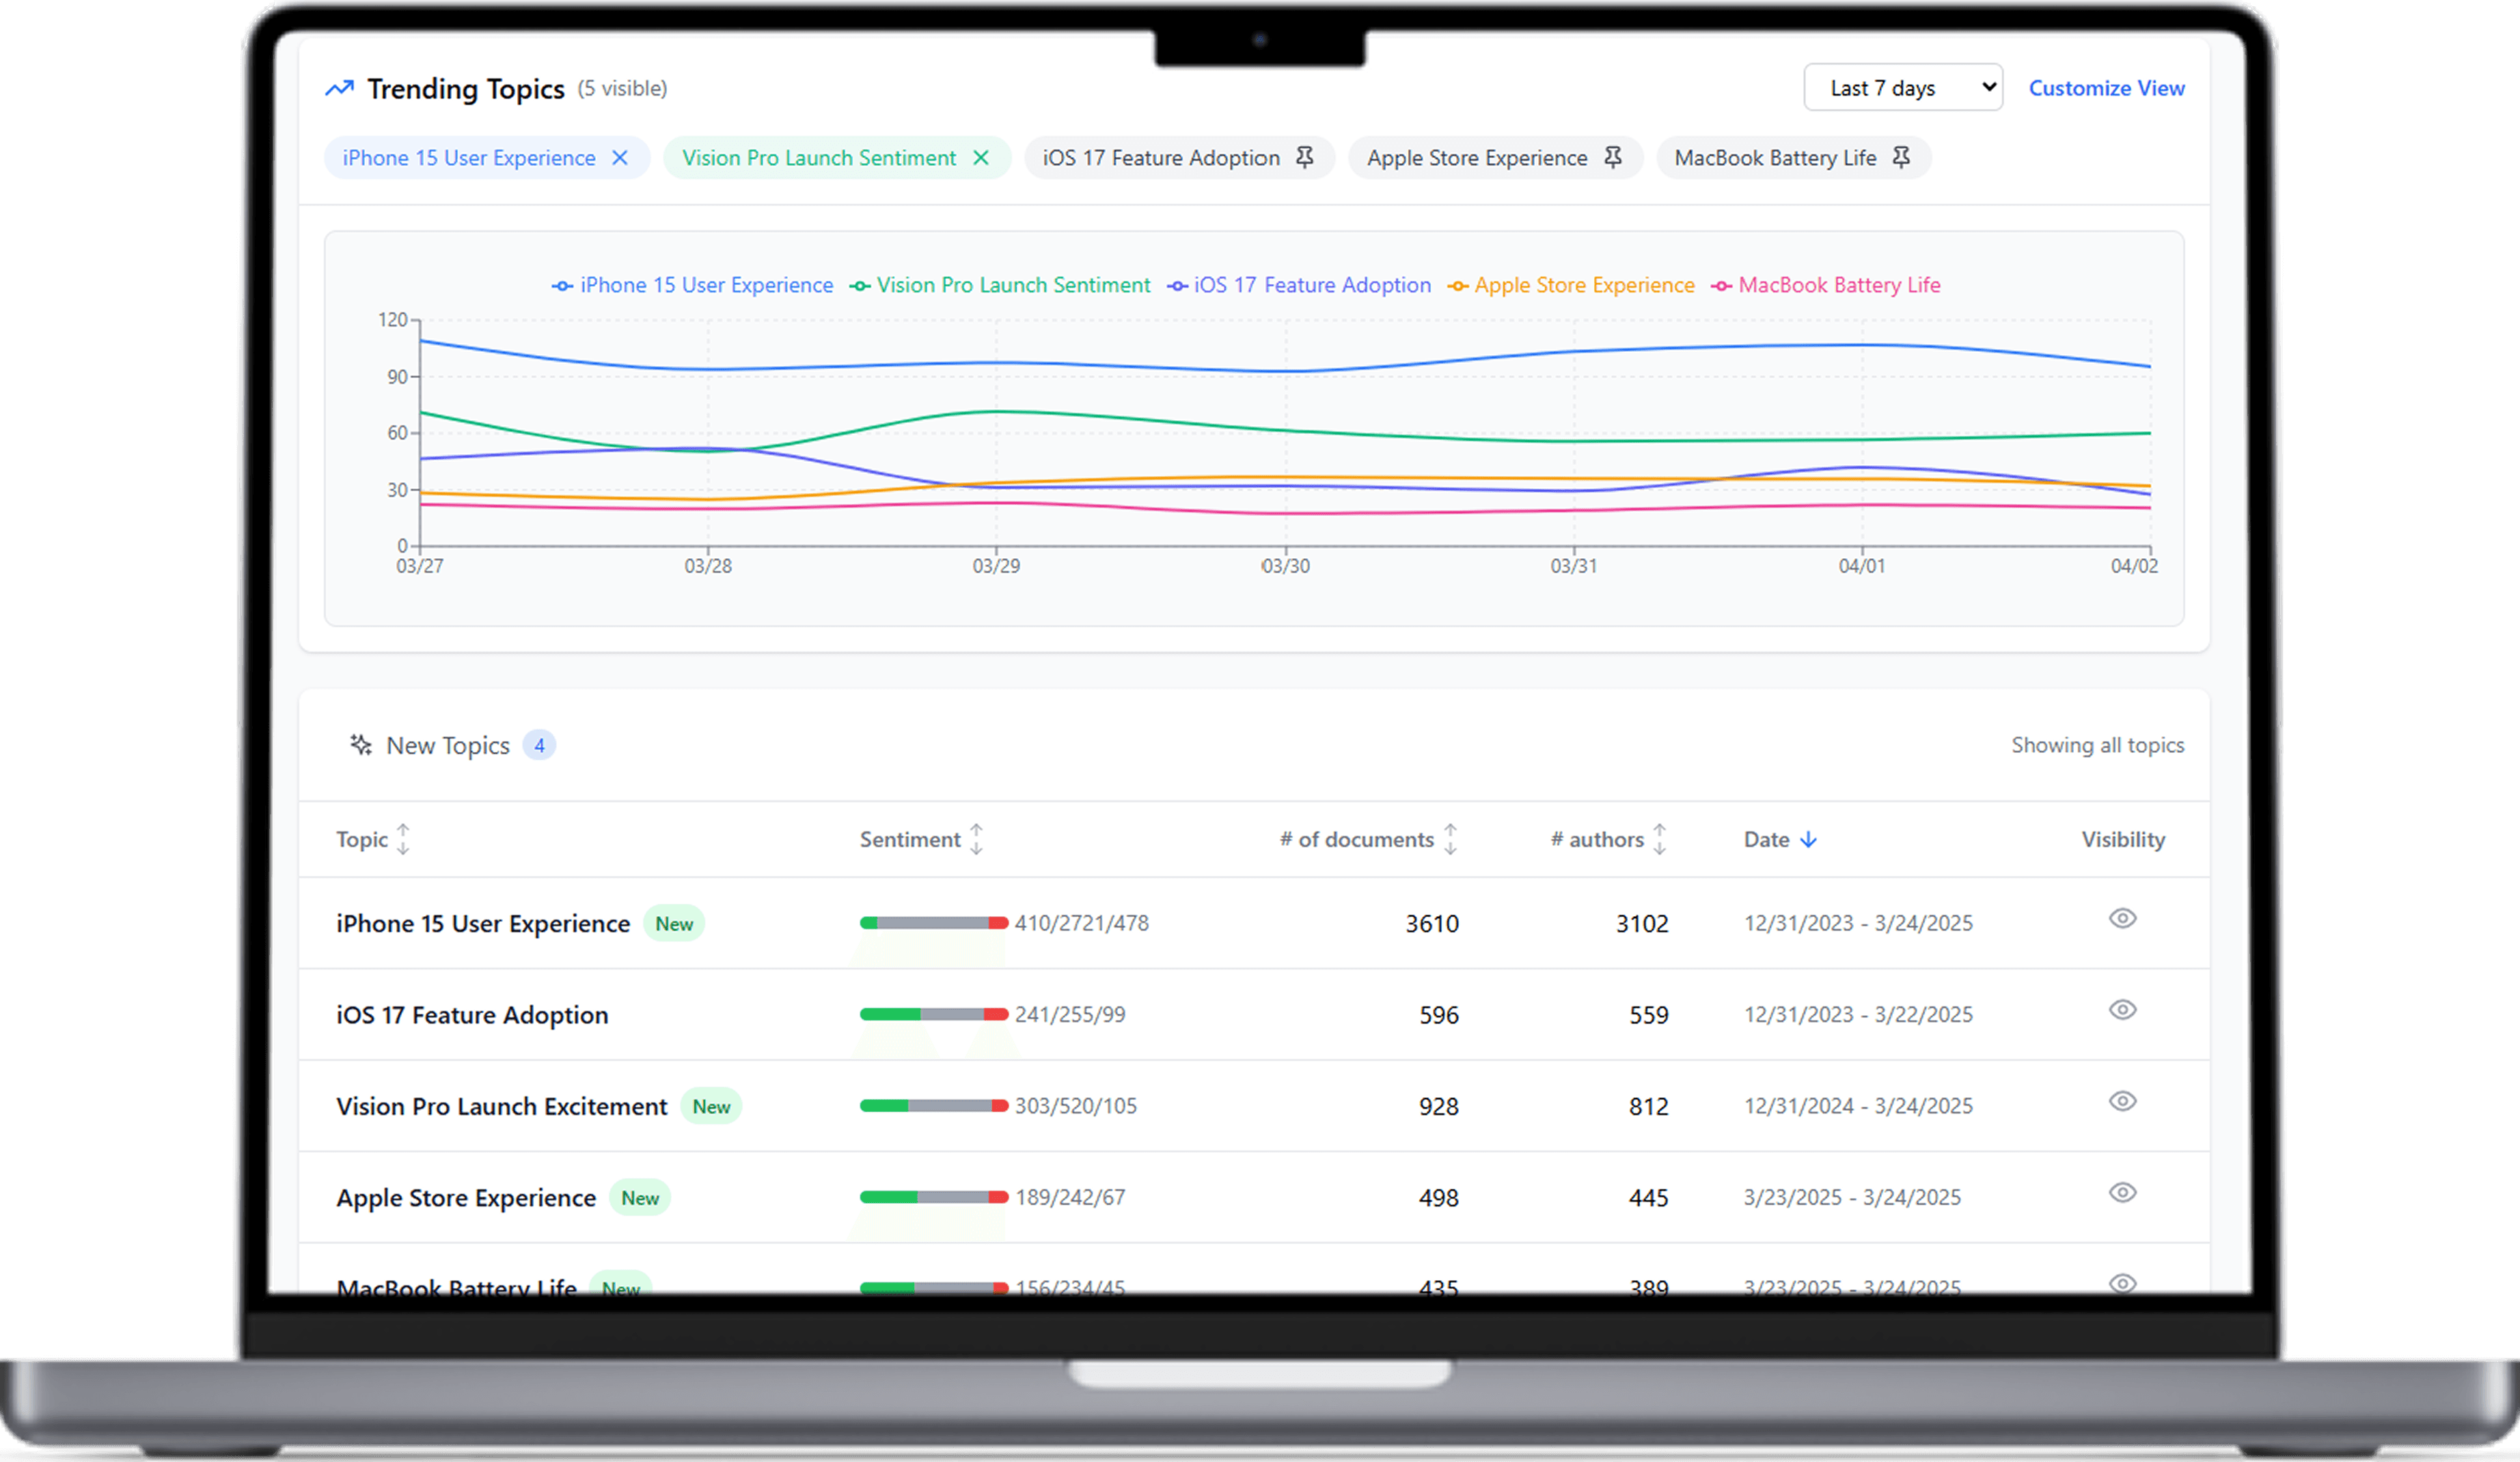
Task: Click the 04/01 chart axis label
Action: pyautogui.click(x=1862, y=566)
